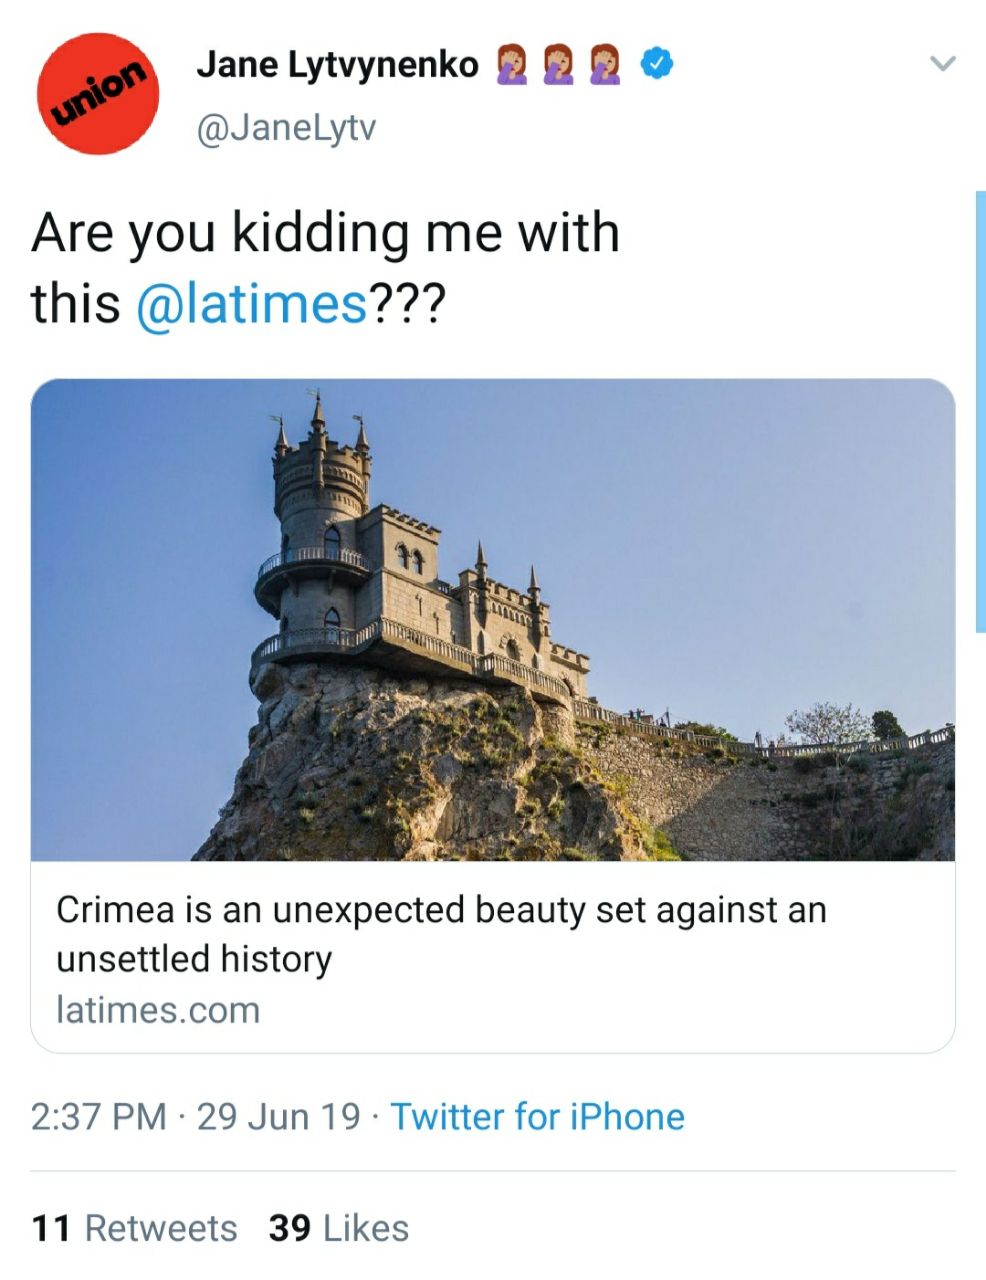View the 11 Retweets list
The width and height of the screenshot is (986, 1280).
pos(134,1228)
